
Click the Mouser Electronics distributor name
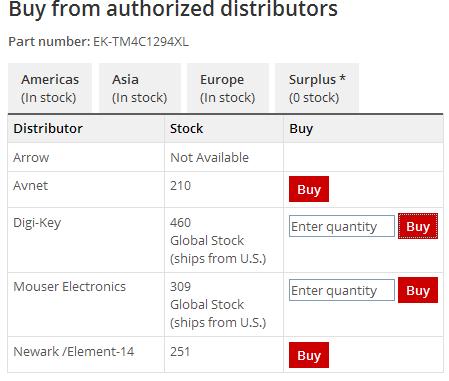pos(69,287)
